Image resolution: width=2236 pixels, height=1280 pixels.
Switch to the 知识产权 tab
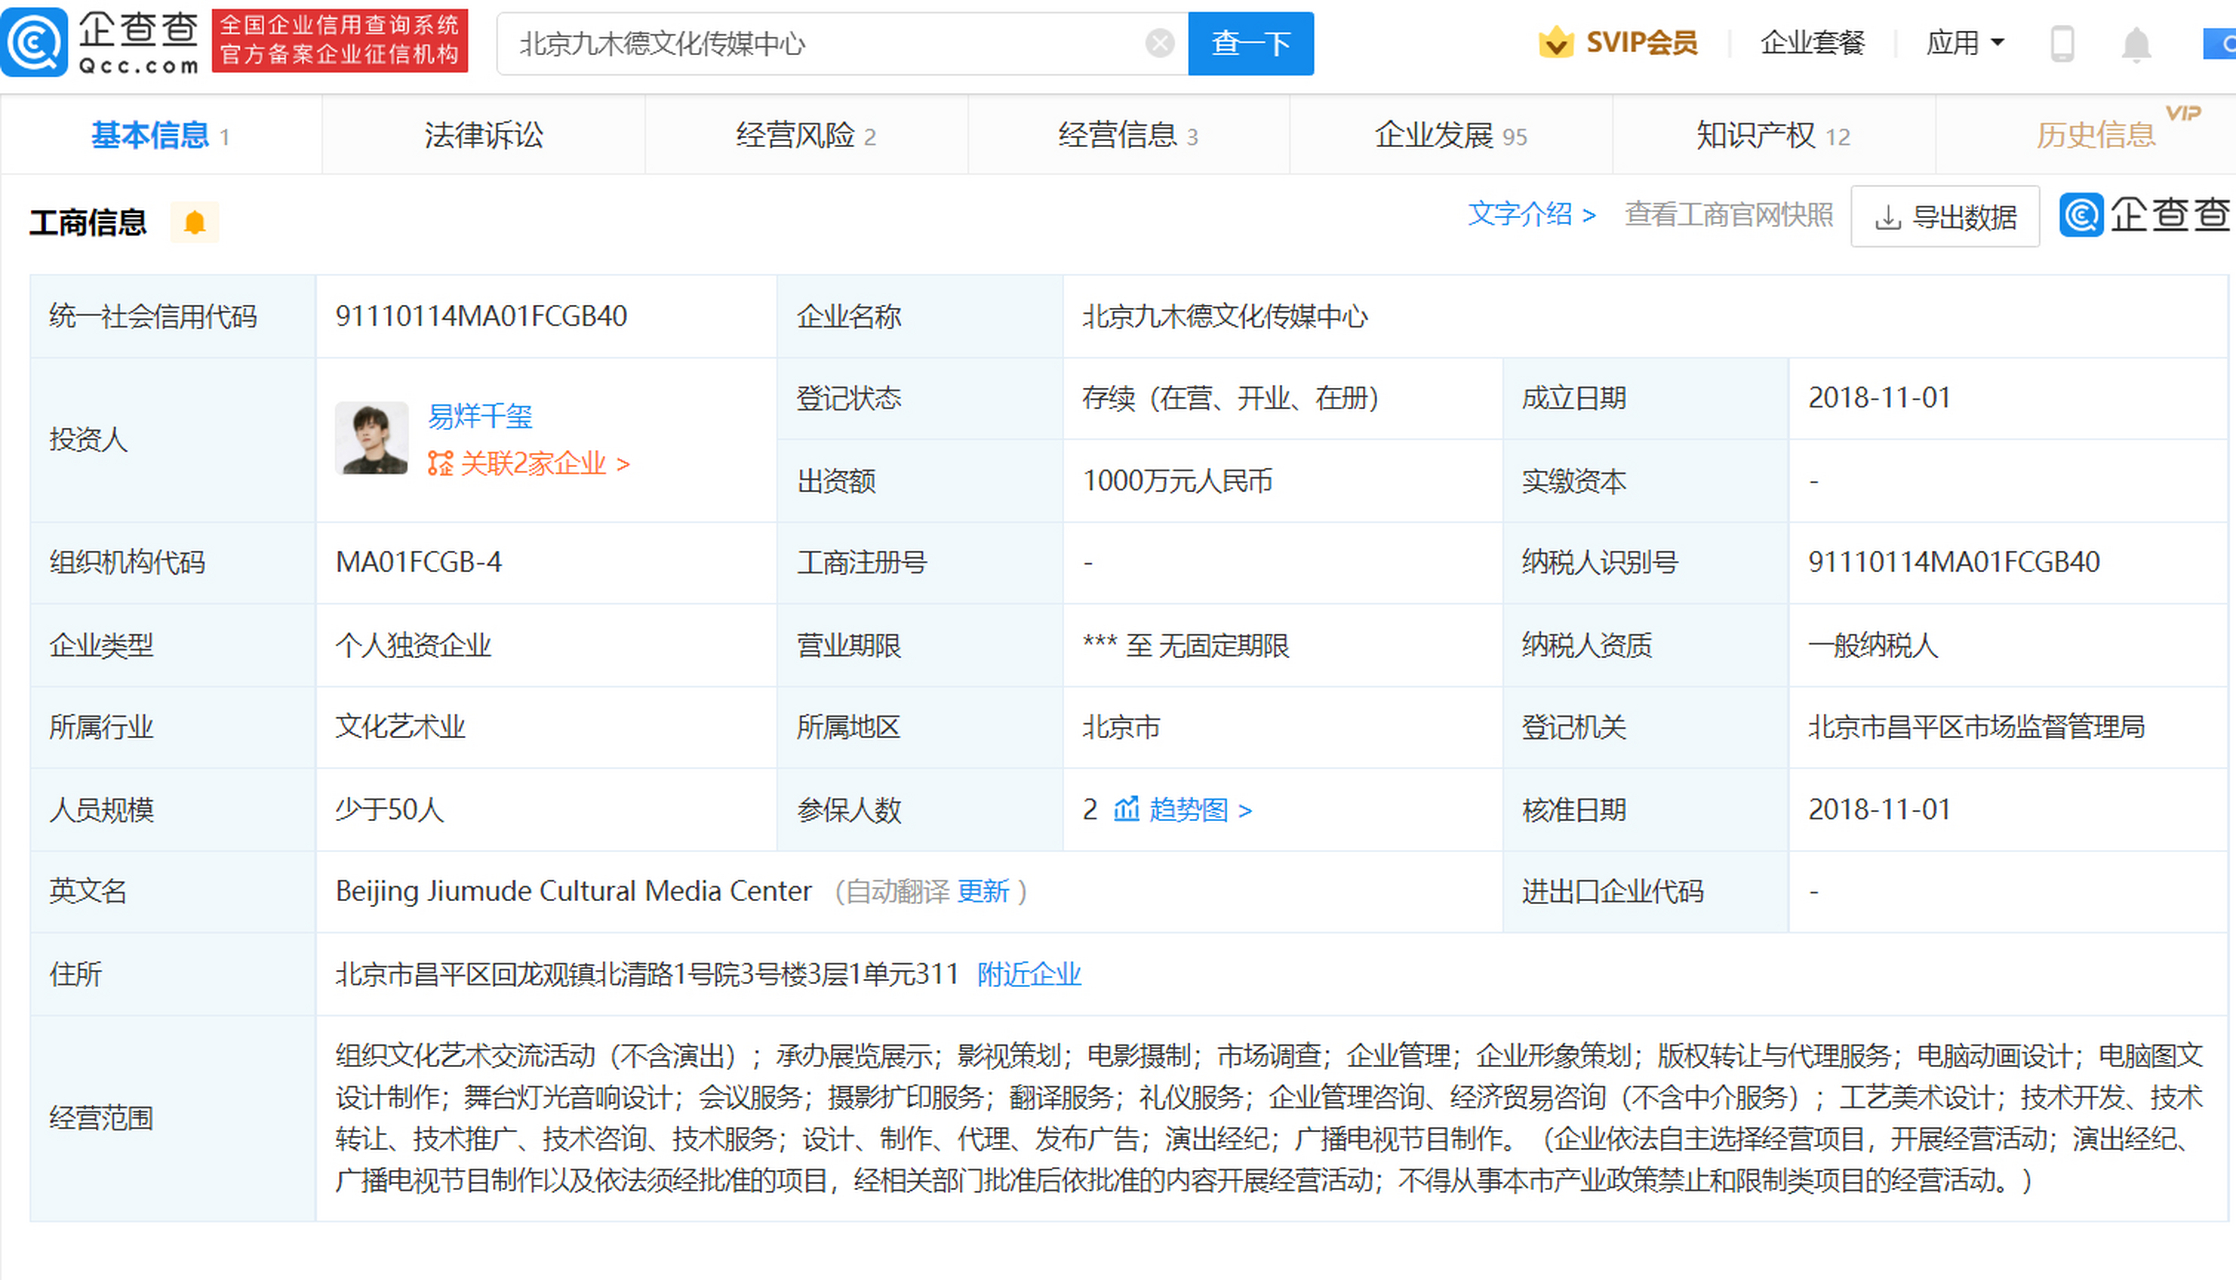click(1773, 135)
